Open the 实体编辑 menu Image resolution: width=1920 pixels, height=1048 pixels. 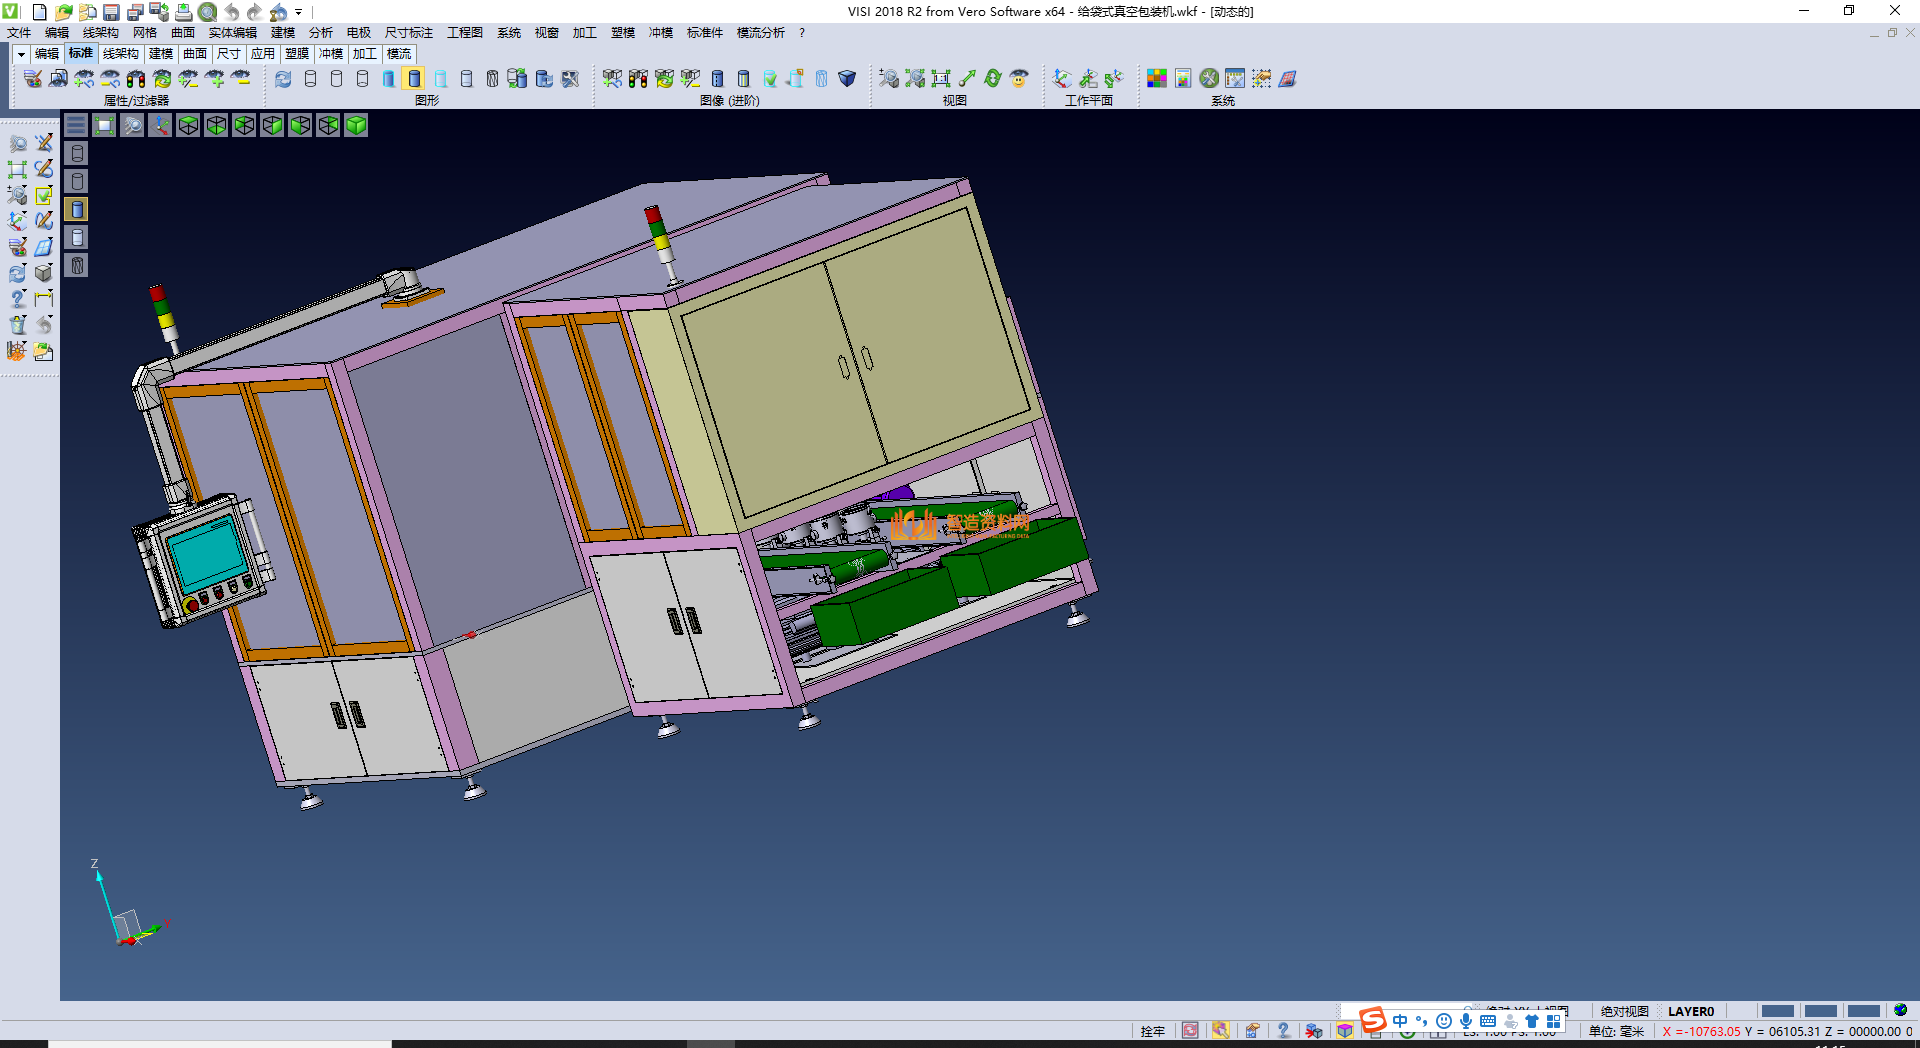(232, 33)
